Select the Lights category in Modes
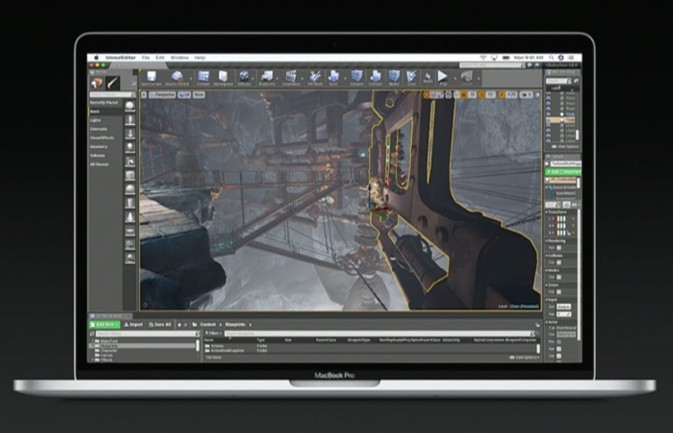Screen dimensions: 673x433 (x=95, y=121)
